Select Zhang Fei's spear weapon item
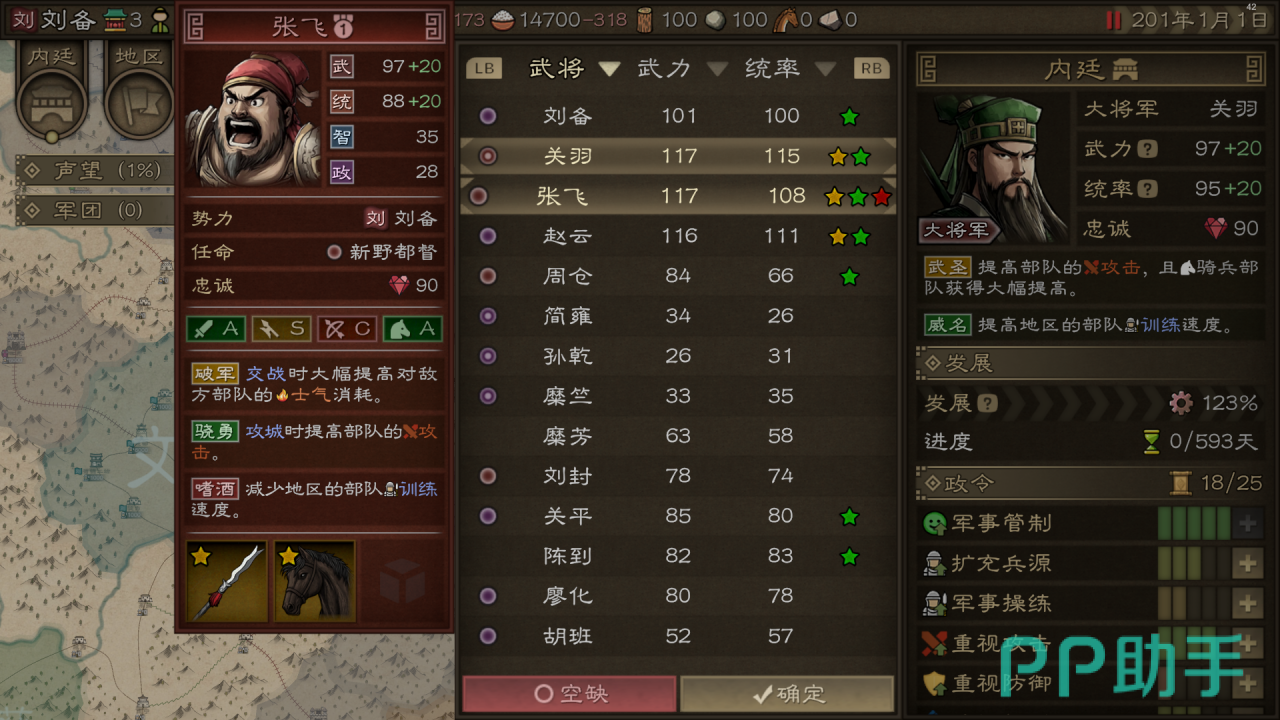The height and width of the screenshot is (720, 1280). [x=227, y=582]
